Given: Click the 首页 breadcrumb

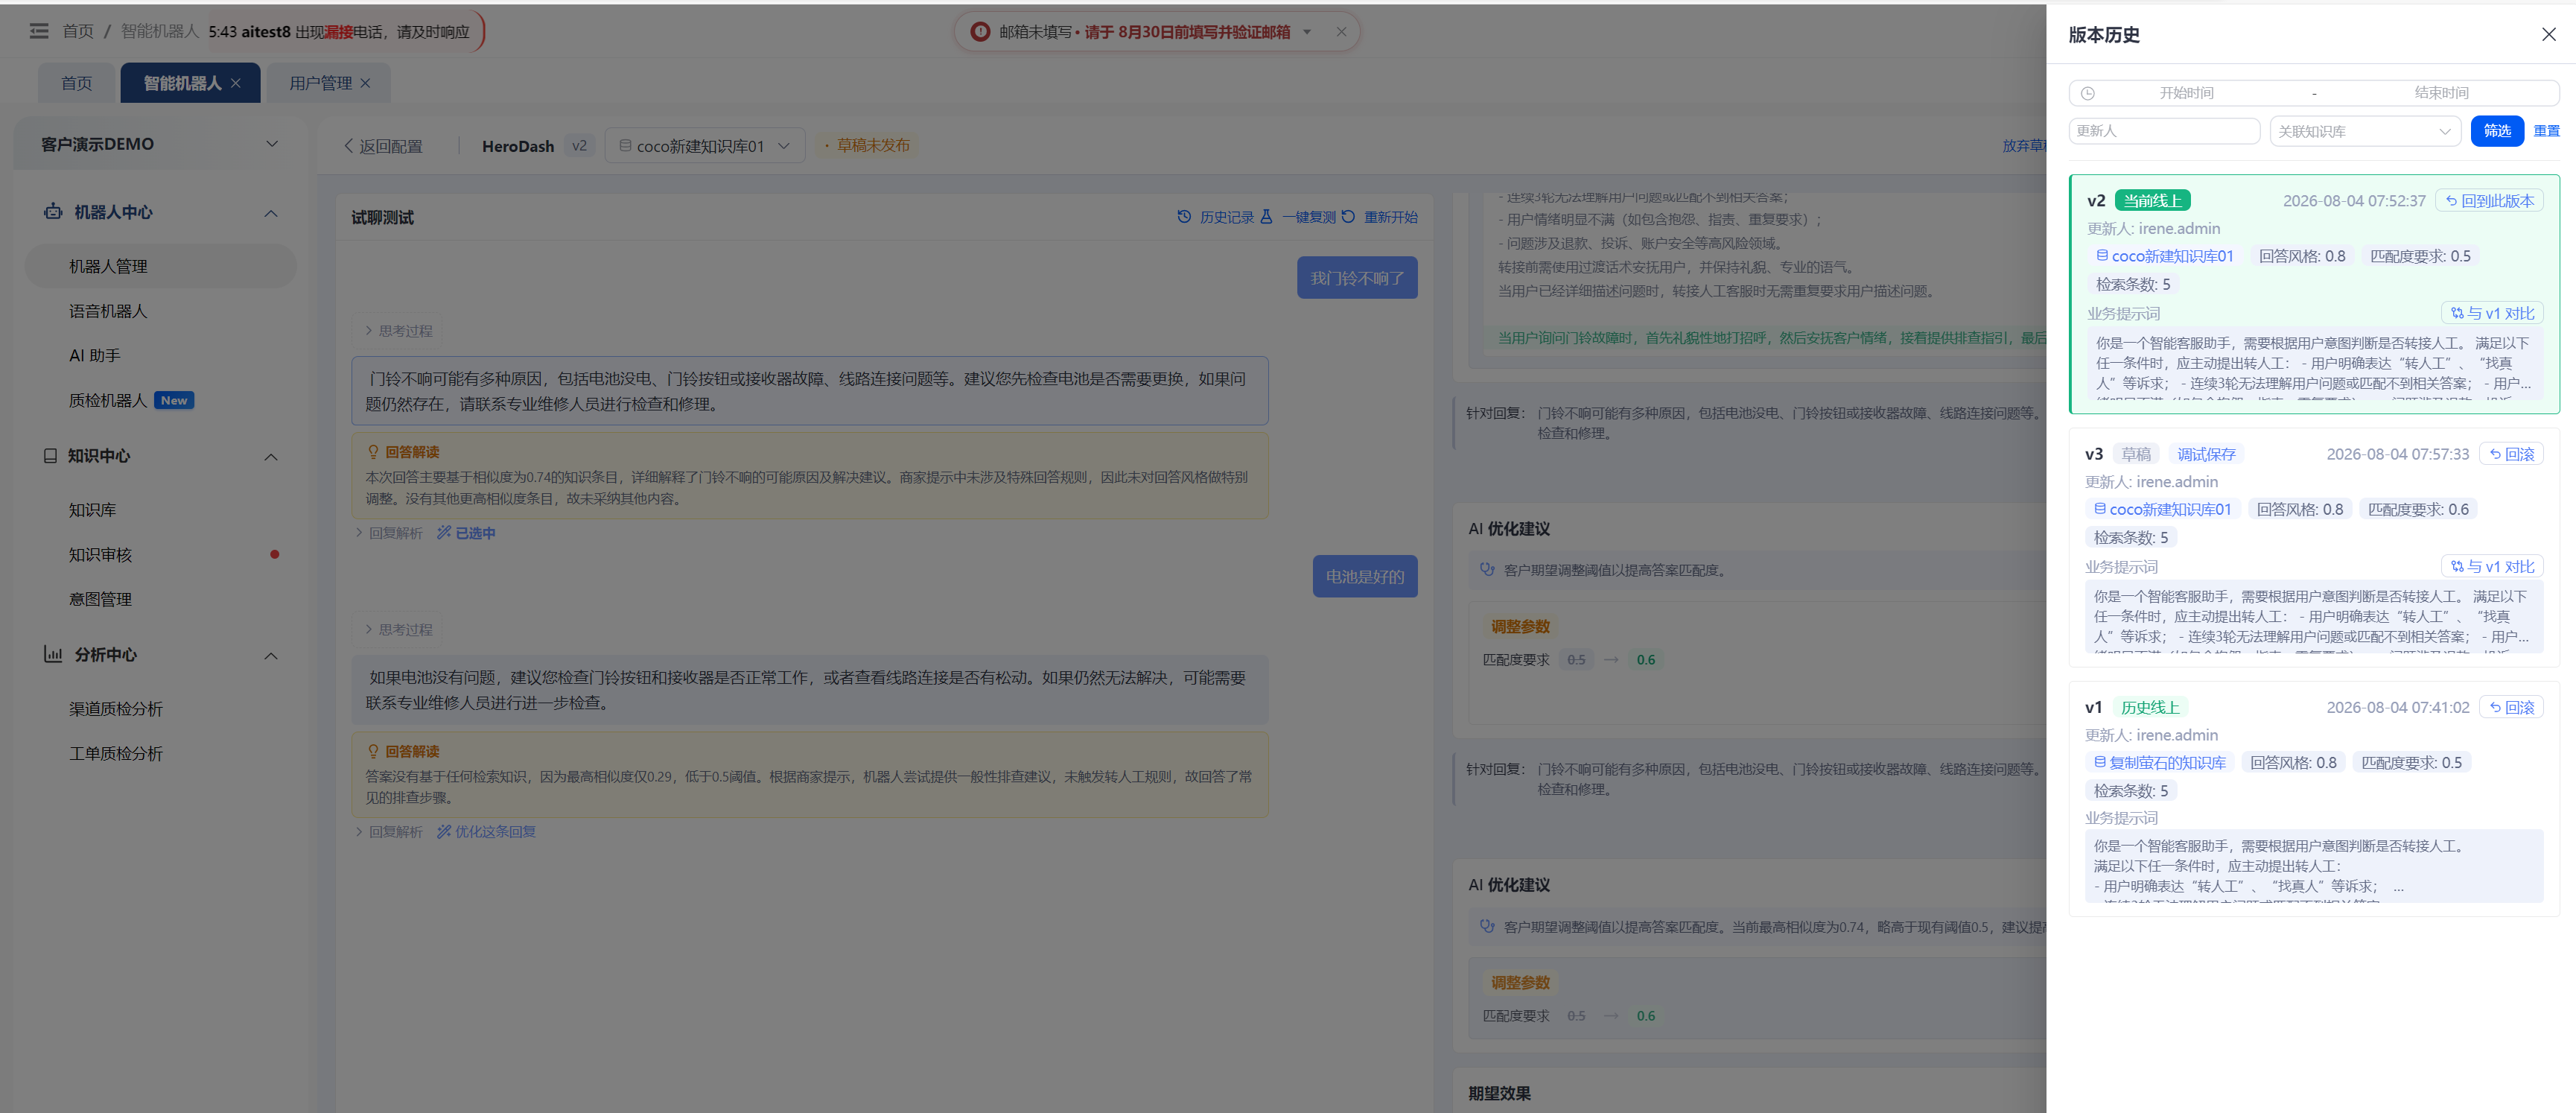Looking at the screenshot, I should [x=78, y=31].
